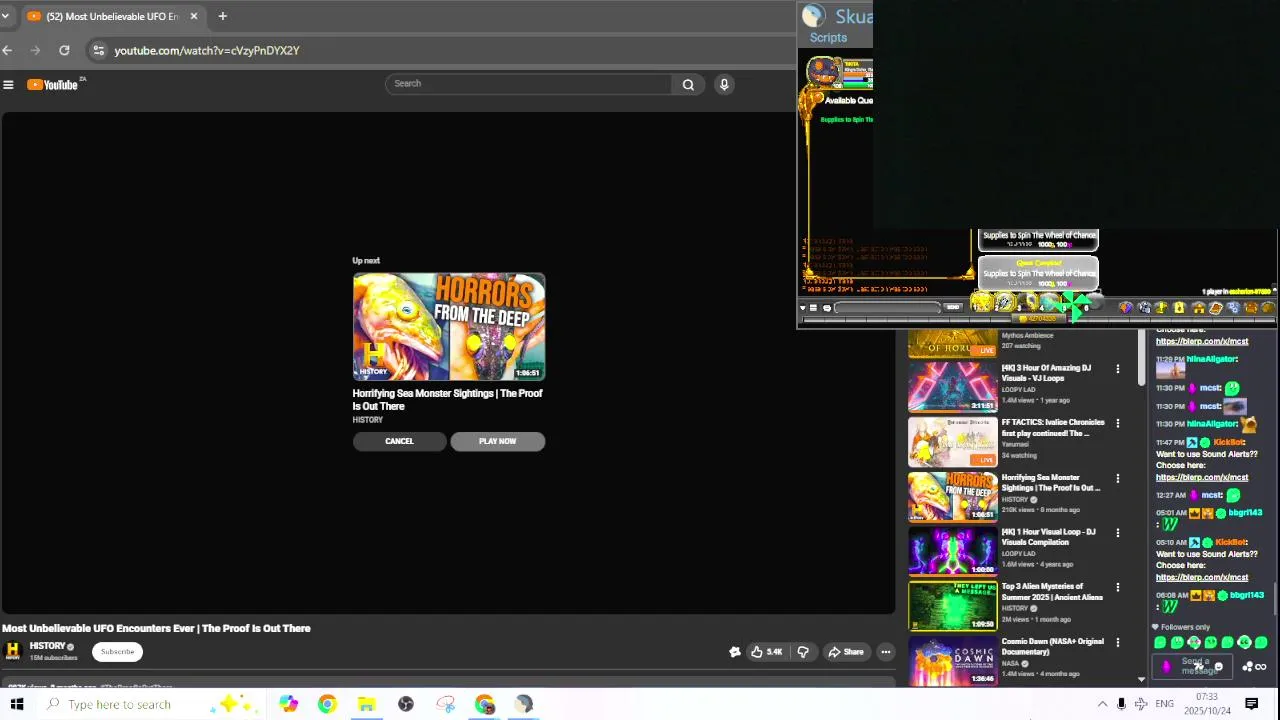Click the game speech bubble icon
The image size is (1280, 720).
[827, 308]
